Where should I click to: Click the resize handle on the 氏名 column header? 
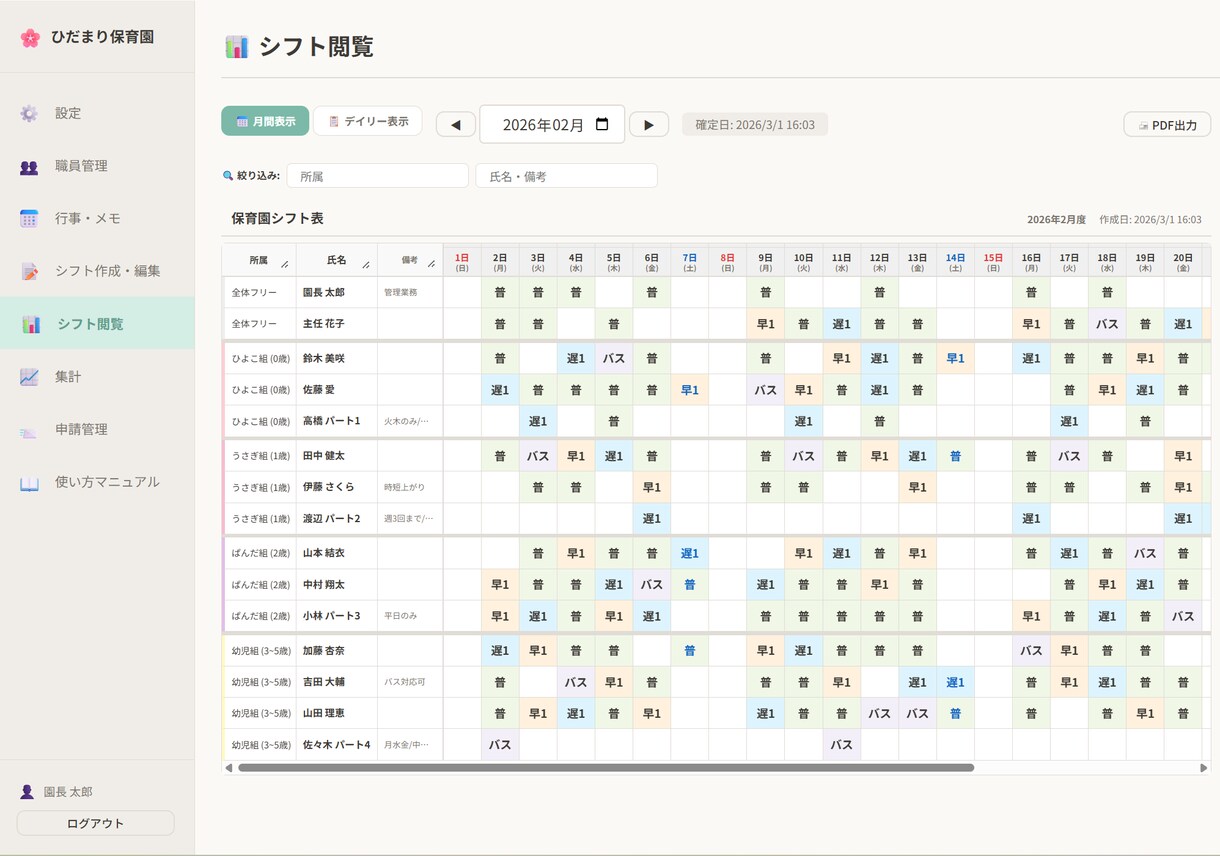coord(366,265)
